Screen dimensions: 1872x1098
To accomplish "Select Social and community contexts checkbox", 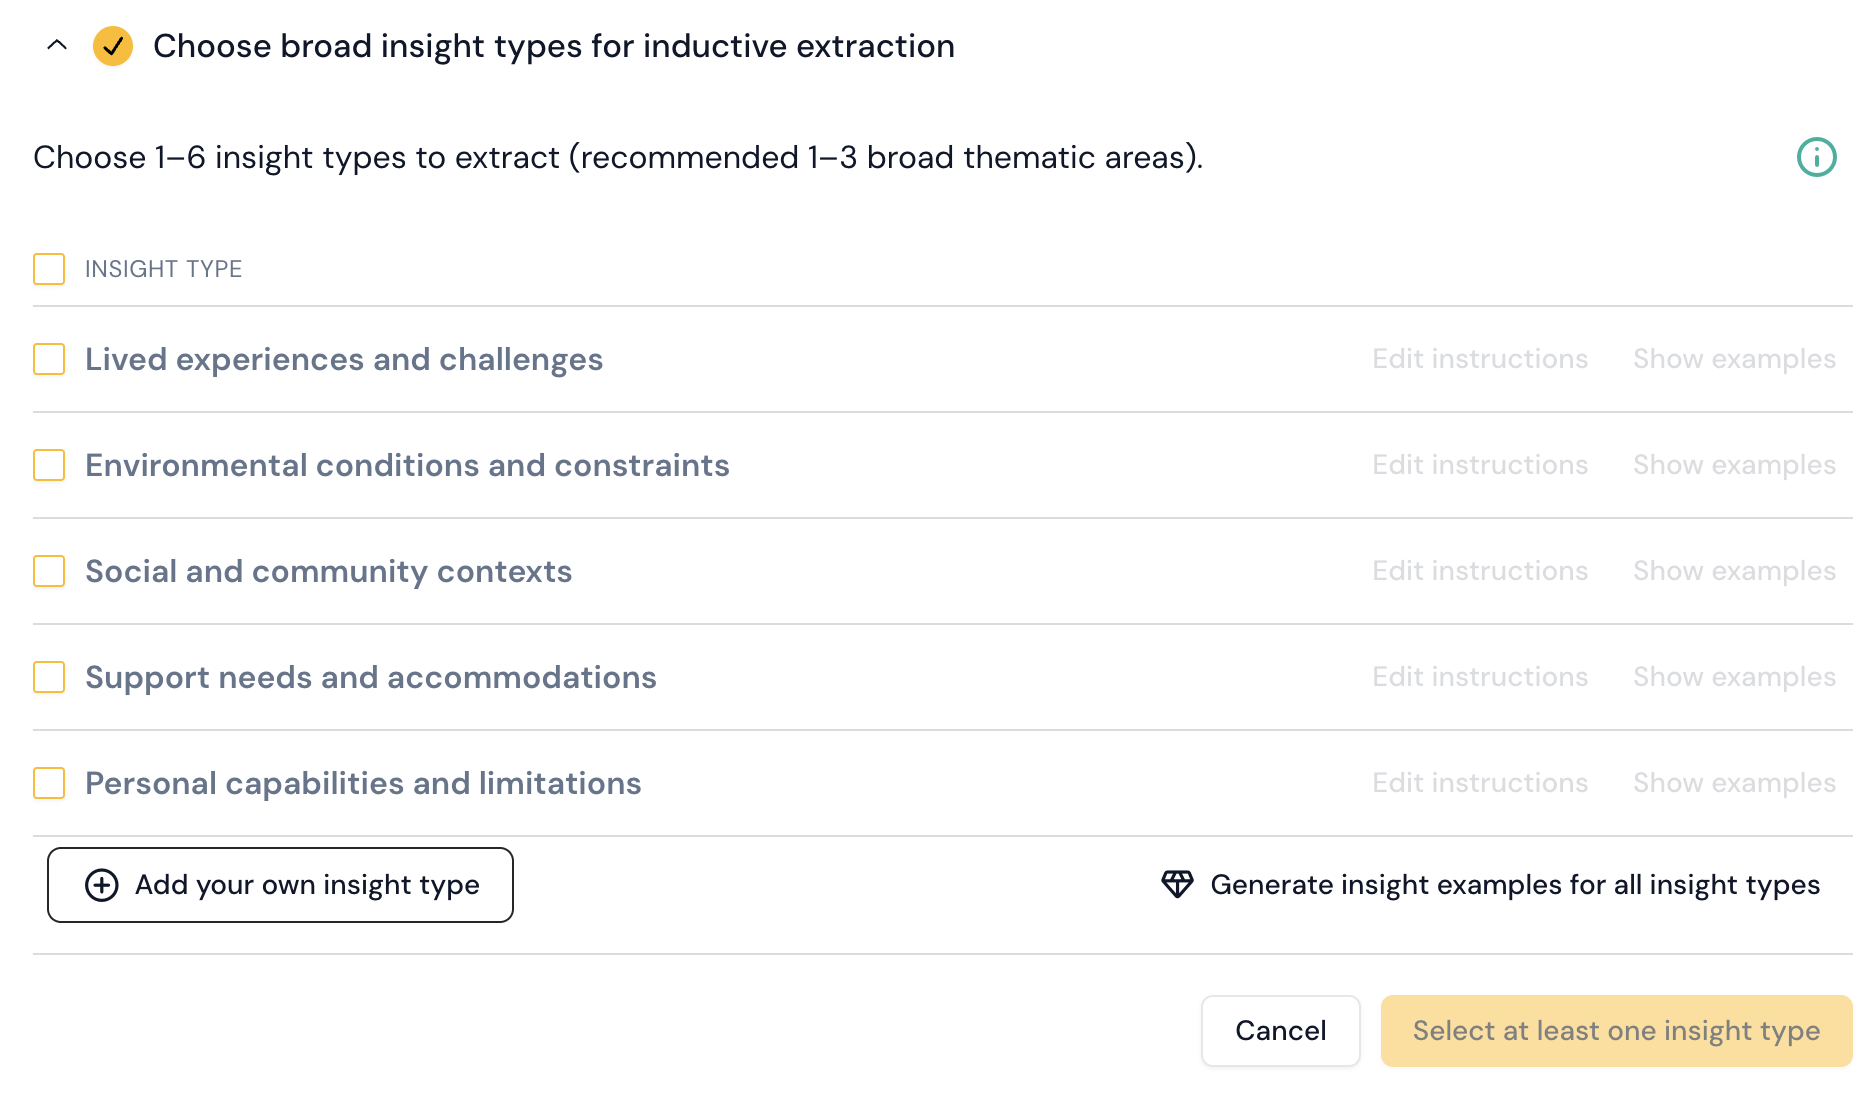I will coord(49,571).
